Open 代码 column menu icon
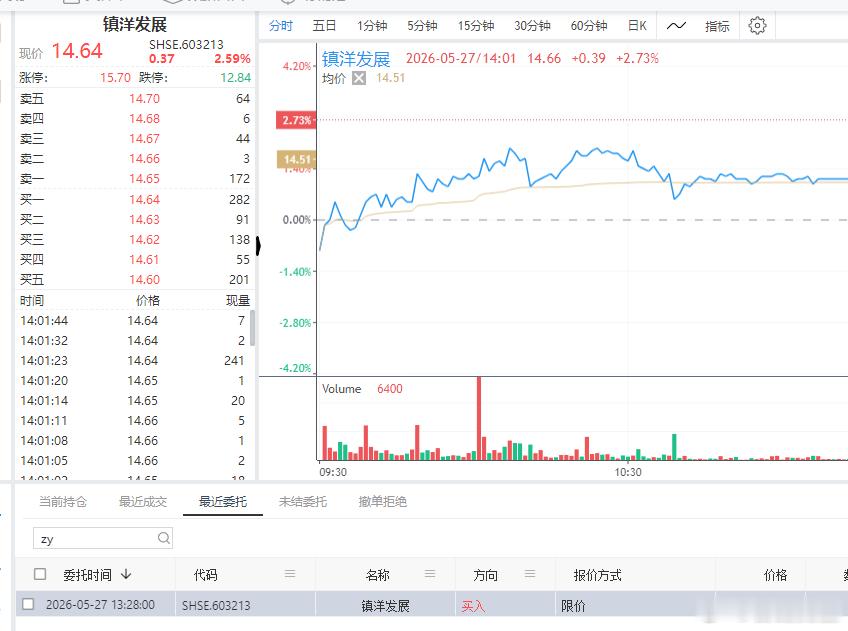The width and height of the screenshot is (848, 631). (290, 574)
